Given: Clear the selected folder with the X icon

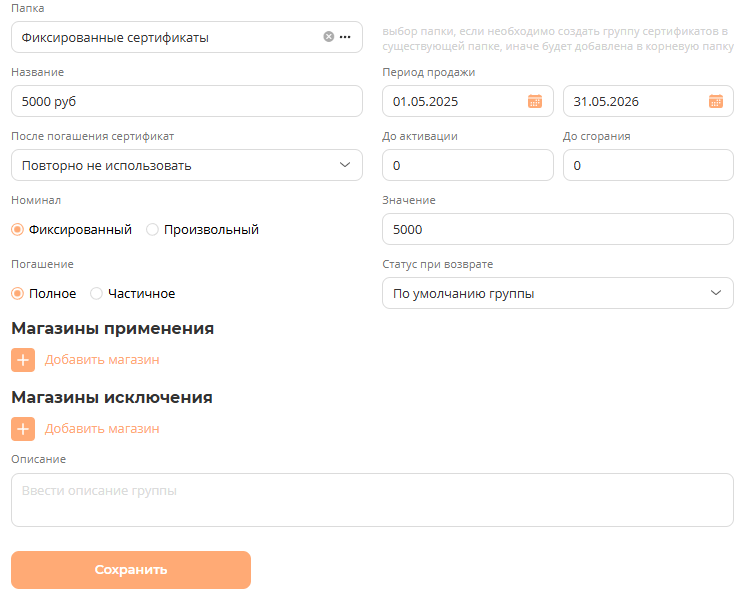Looking at the screenshot, I should (x=329, y=37).
